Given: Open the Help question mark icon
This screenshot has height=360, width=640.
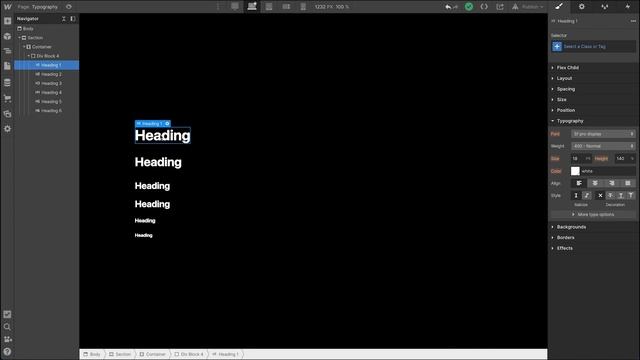Looking at the screenshot, I should pyautogui.click(x=7, y=351).
